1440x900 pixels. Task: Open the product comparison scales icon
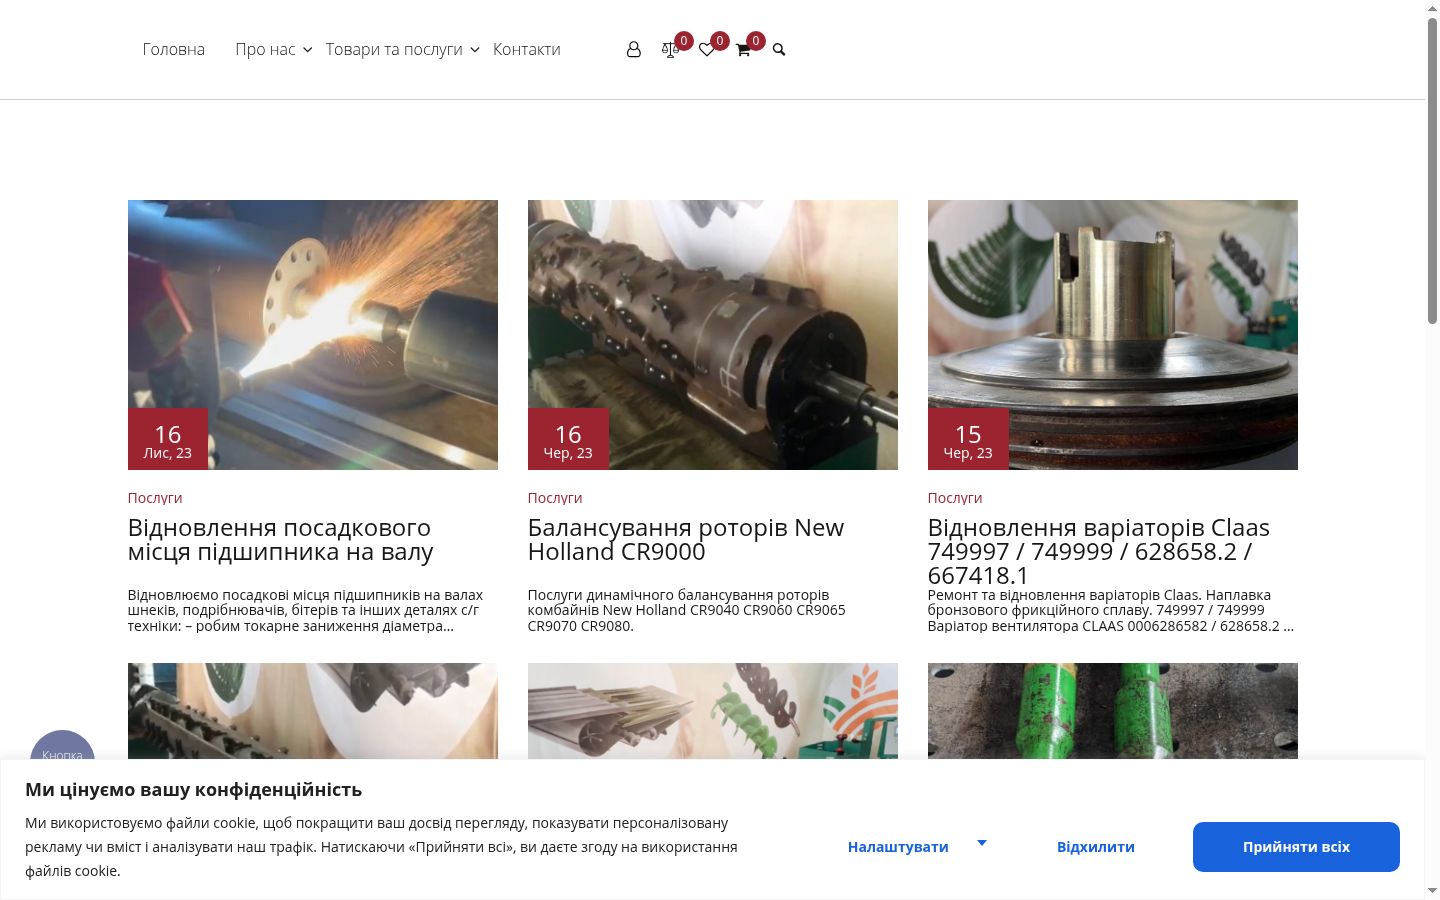(x=670, y=49)
